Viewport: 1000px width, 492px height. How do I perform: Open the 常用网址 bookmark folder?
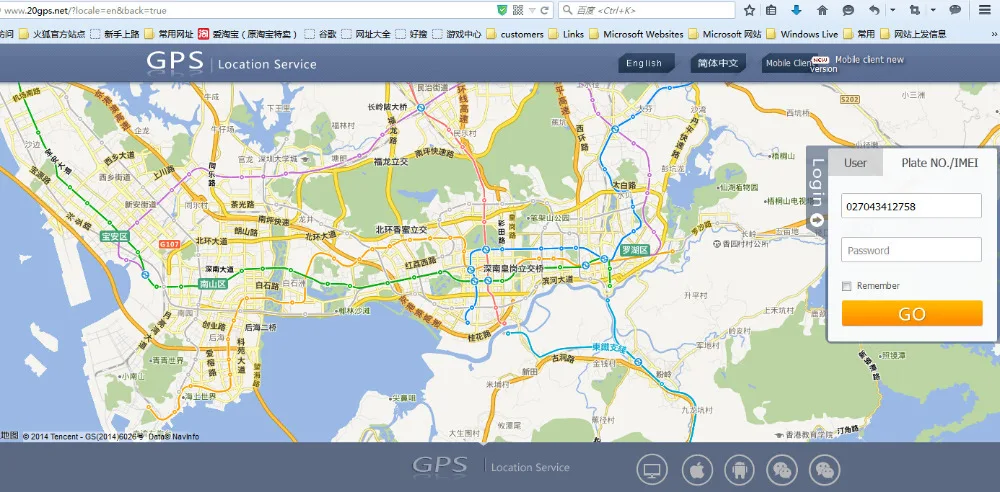[x=168, y=34]
